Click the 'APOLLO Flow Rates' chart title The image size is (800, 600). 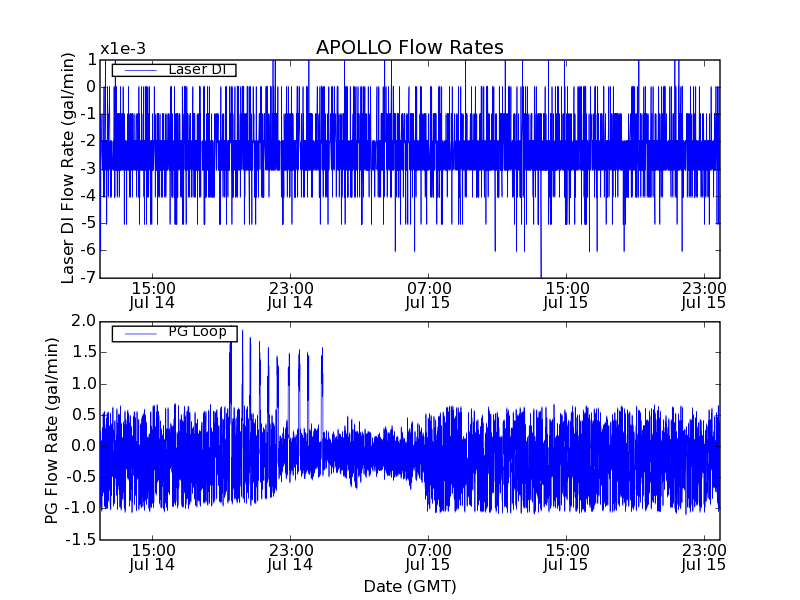coord(410,47)
